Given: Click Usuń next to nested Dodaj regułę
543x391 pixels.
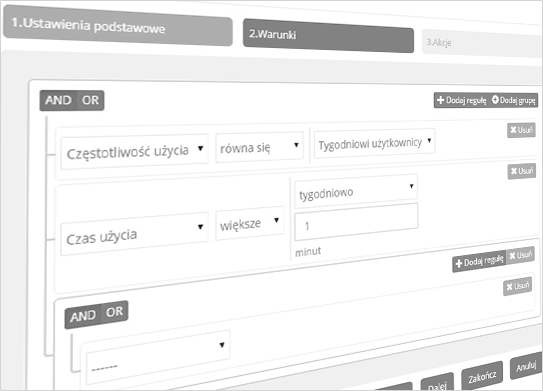Looking at the screenshot, I should (x=520, y=256).
